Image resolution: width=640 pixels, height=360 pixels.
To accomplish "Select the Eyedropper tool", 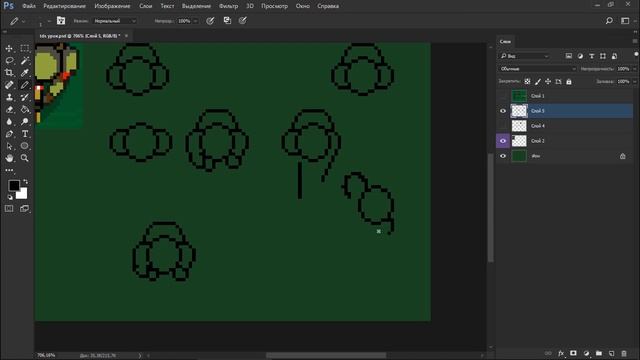I will tap(24, 73).
